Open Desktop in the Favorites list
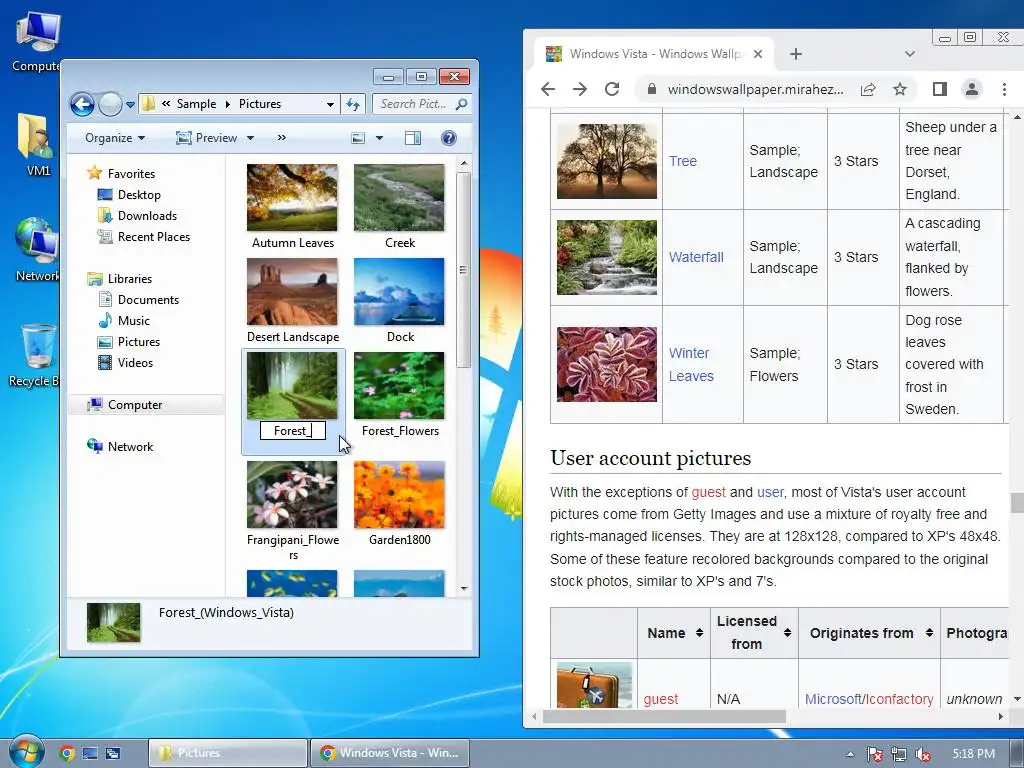 pos(129,195)
